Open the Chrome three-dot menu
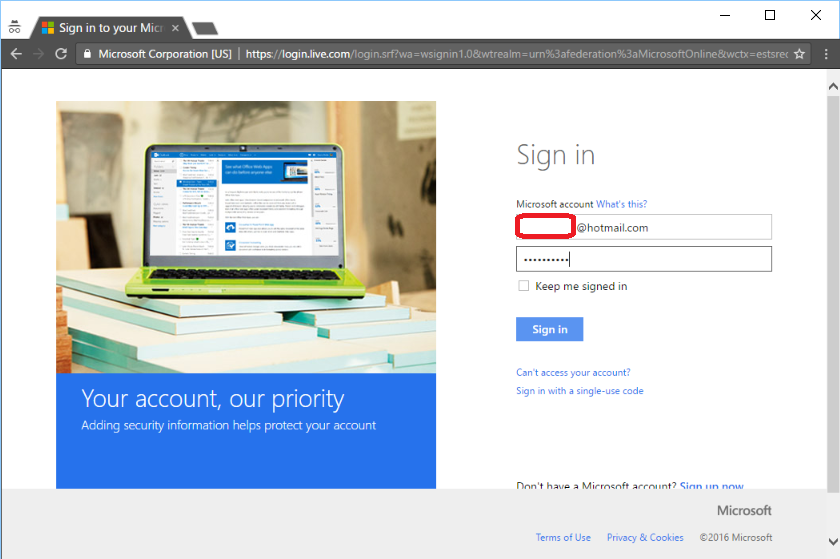This screenshot has height=559, width=840. tap(826, 54)
